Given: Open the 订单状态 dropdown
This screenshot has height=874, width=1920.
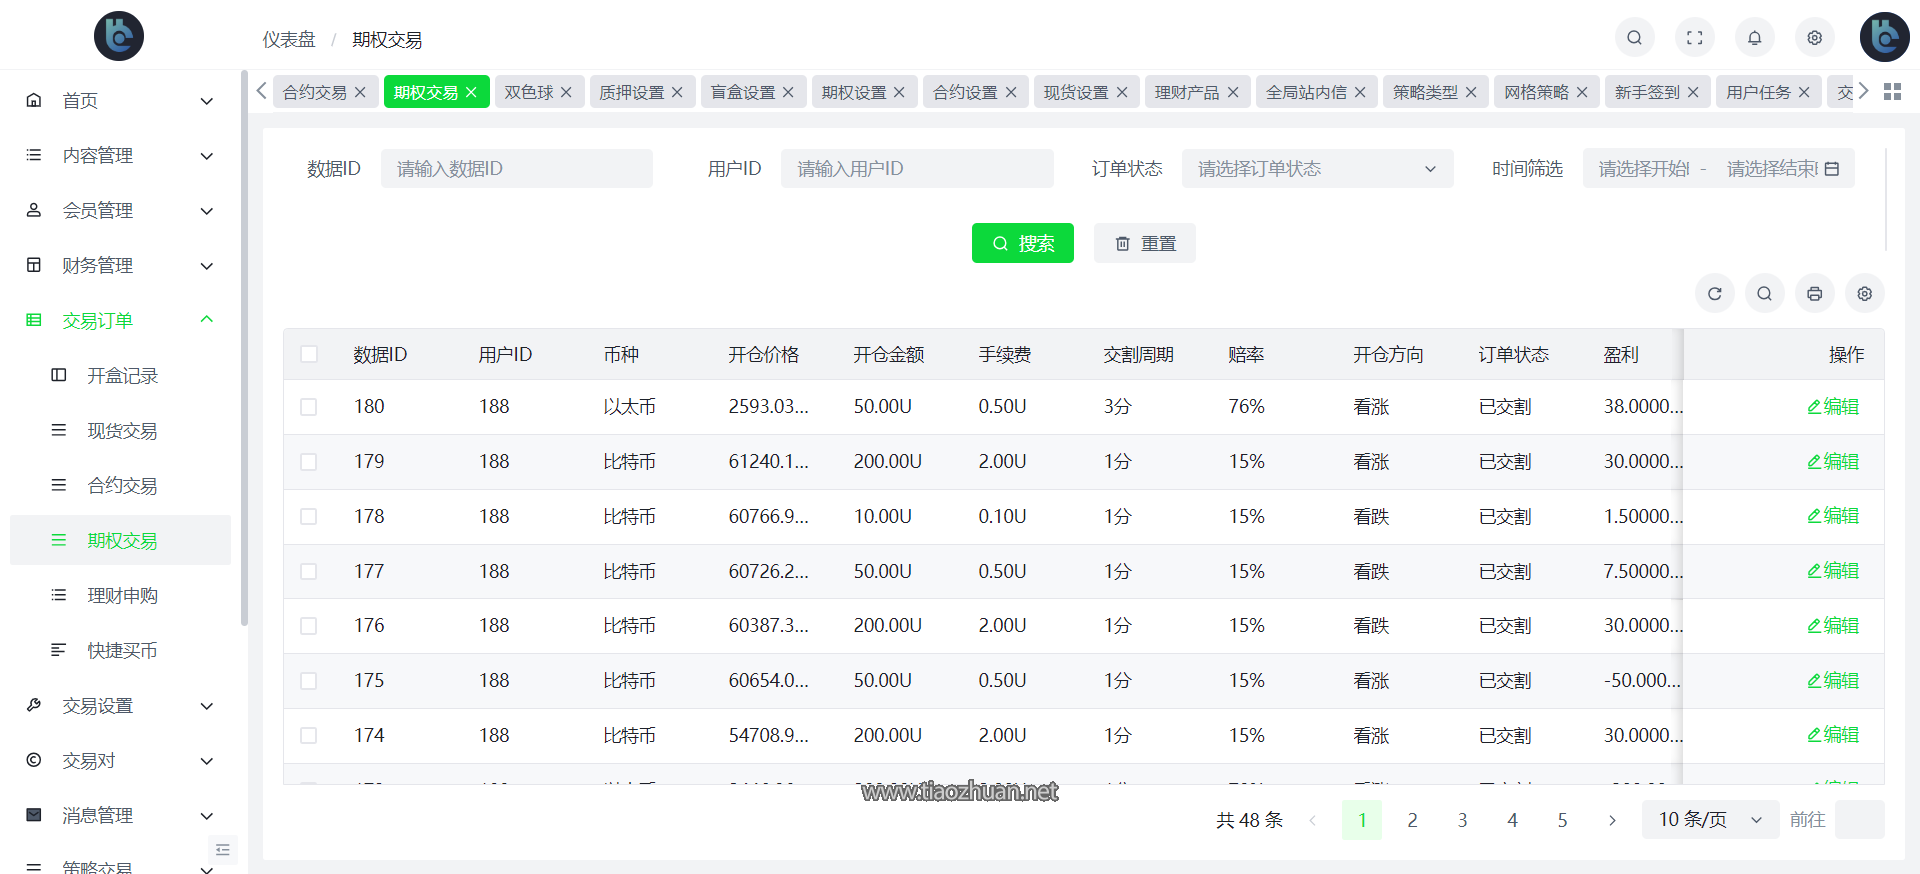Looking at the screenshot, I should [1316, 169].
